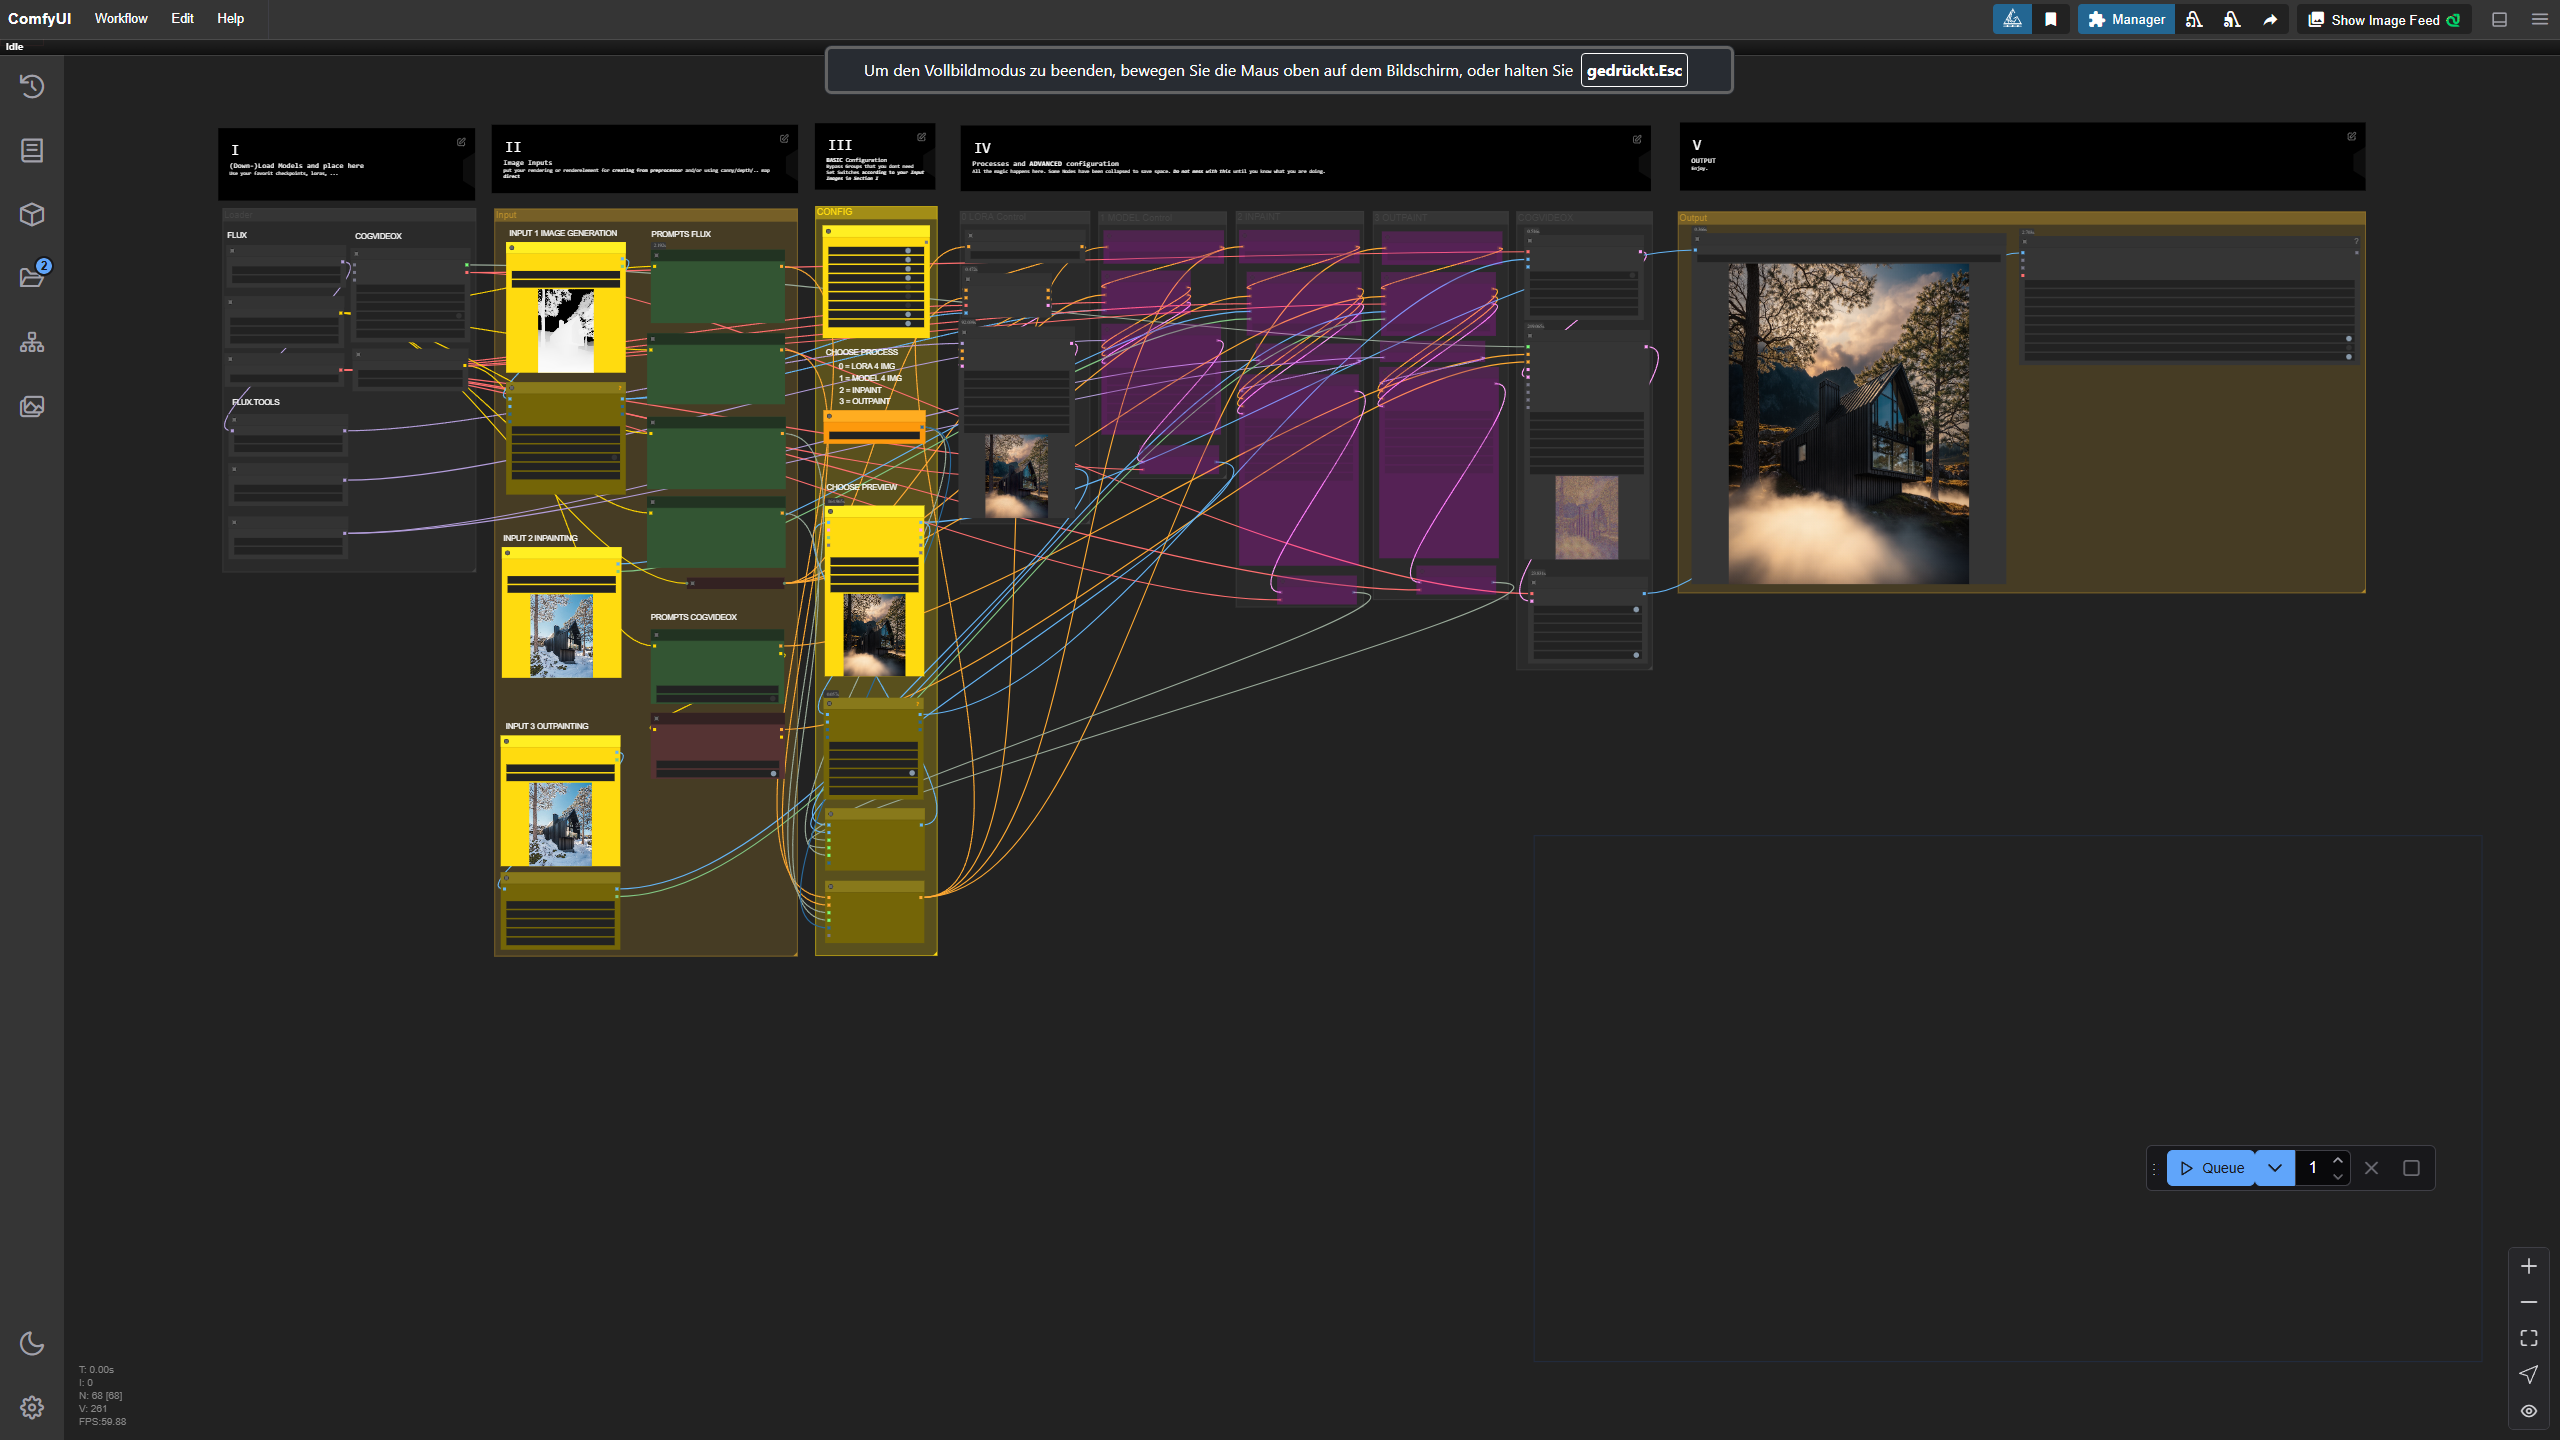Screen dimensions: 2560x1440
Task: Expand the Queue button dropdown arrow
Action: (x=2274, y=1168)
